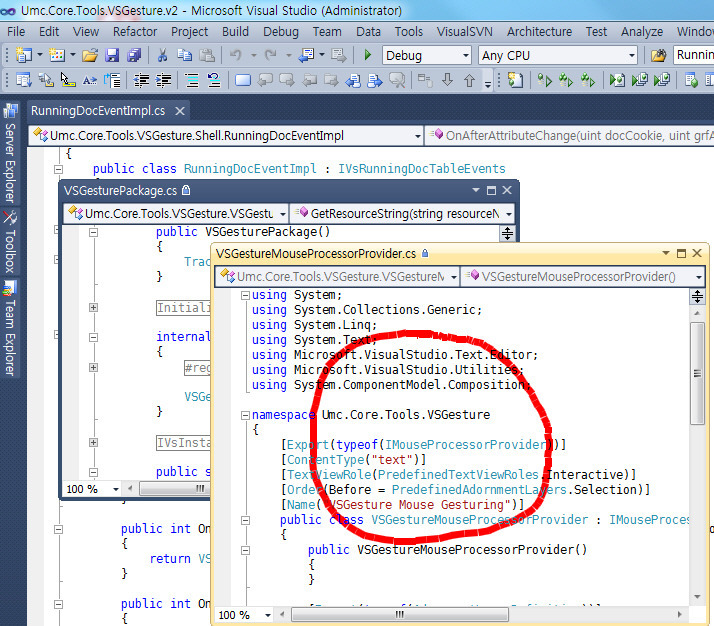Click the Uncomment selected lines icon
The image size is (714, 626).
pos(214,81)
